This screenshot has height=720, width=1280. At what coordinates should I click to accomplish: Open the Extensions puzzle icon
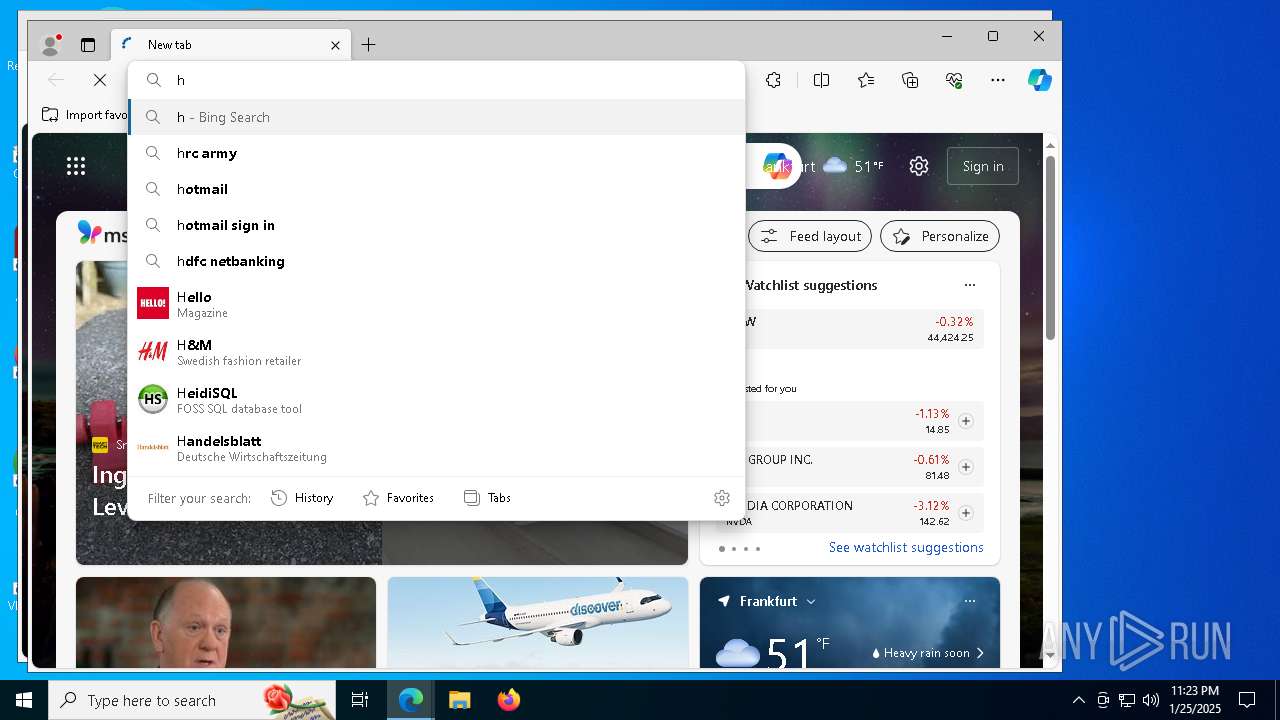tap(773, 80)
